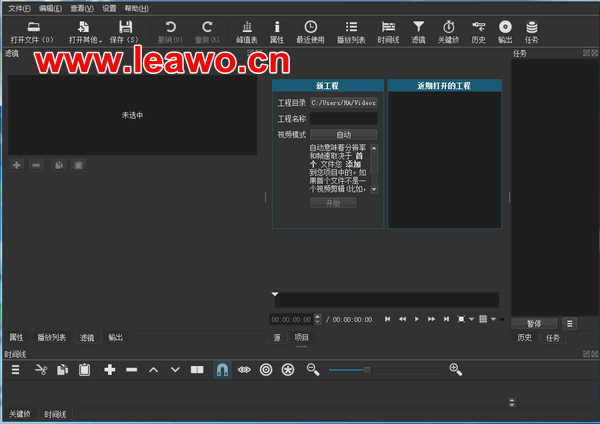This screenshot has height=424, width=600.
Task: Open the 输出 export toolbar icon
Action: (505, 31)
